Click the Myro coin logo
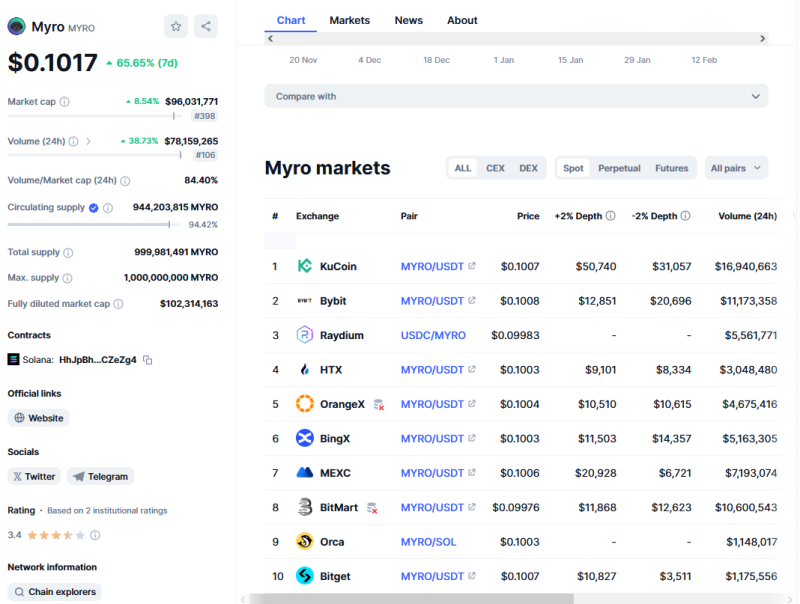The image size is (800, 604). [16, 27]
